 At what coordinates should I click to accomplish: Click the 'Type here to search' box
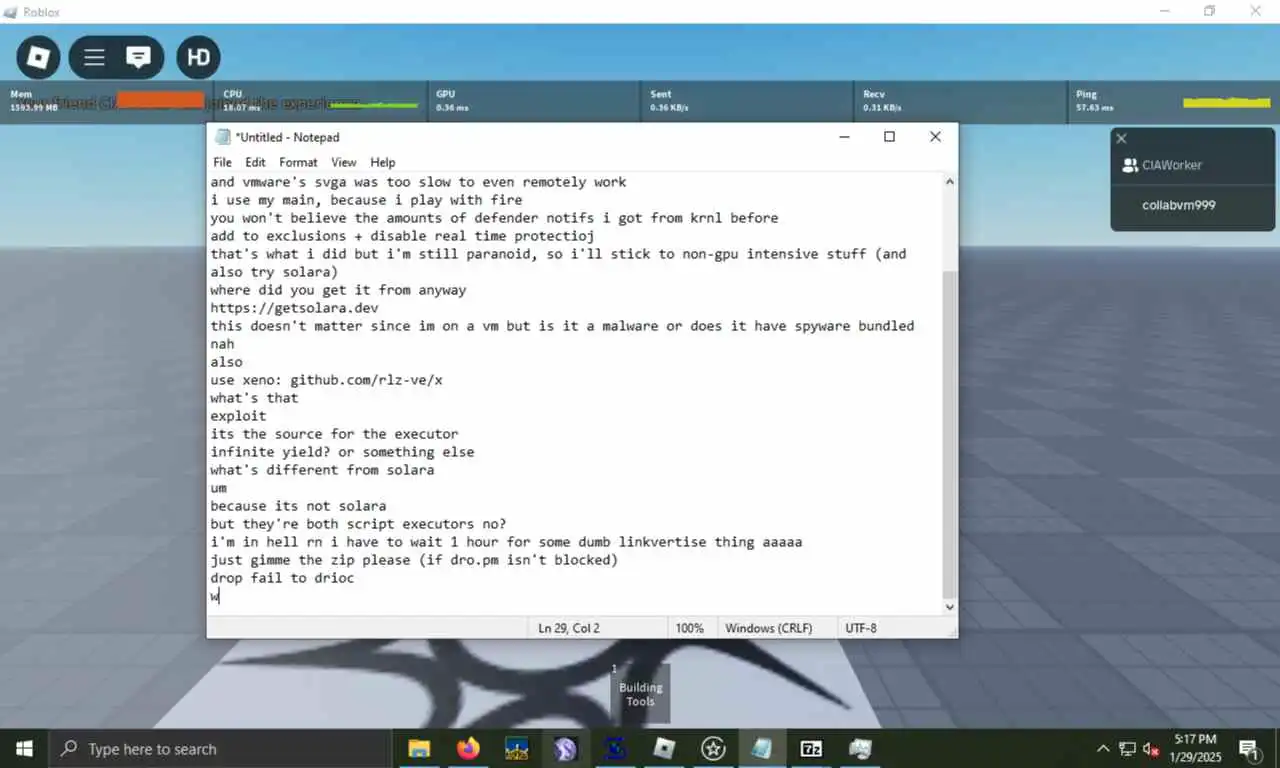[x=219, y=748]
